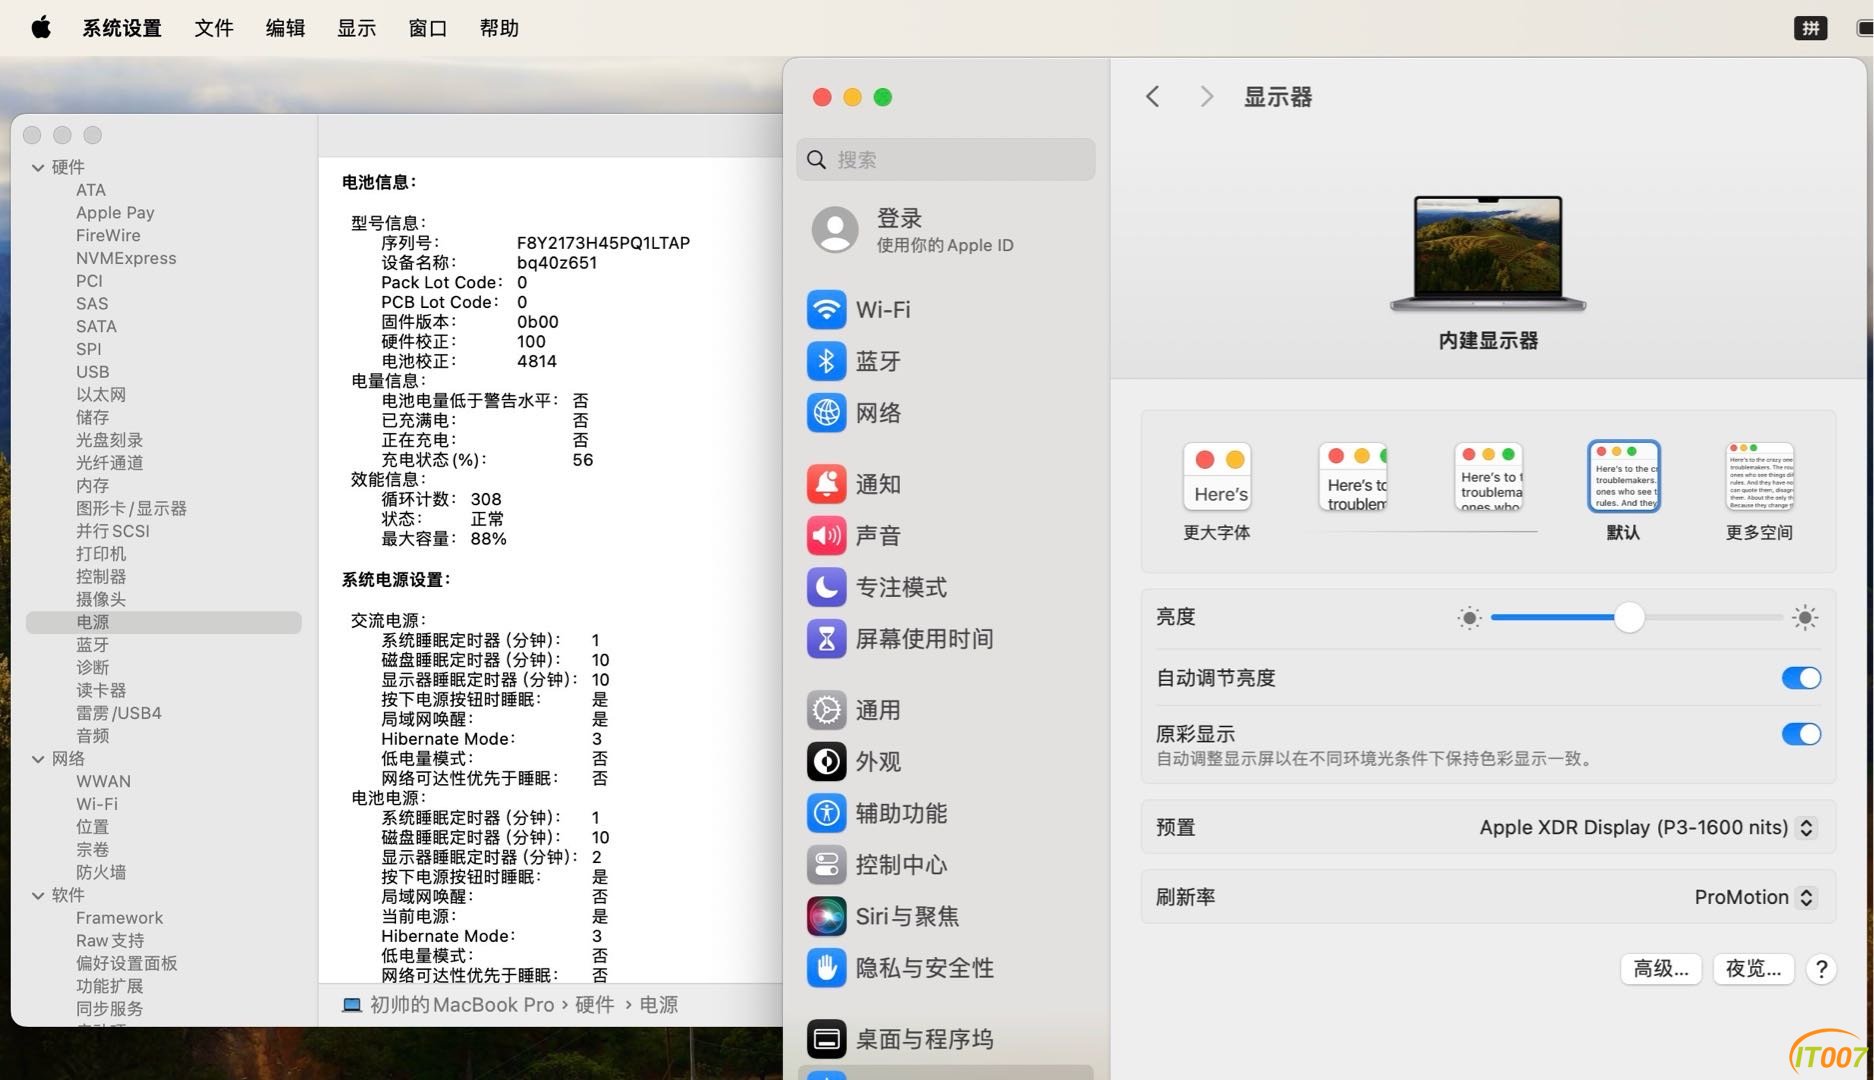Select 更多空间 resolution option
The image size is (1874, 1080).
(x=1759, y=492)
